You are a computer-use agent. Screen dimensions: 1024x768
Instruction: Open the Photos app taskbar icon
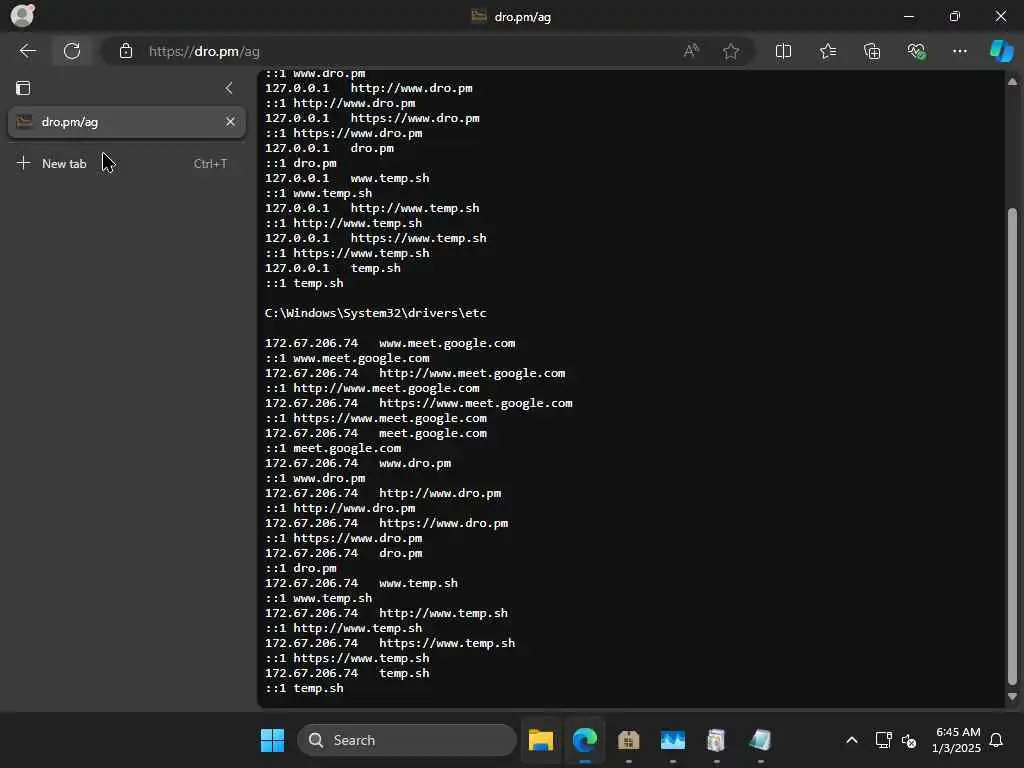pos(673,740)
